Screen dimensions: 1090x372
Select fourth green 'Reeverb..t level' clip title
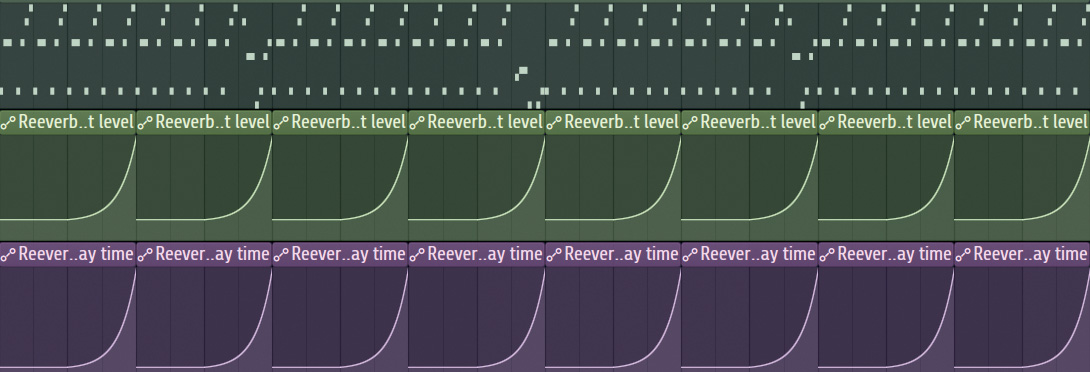pos(485,122)
